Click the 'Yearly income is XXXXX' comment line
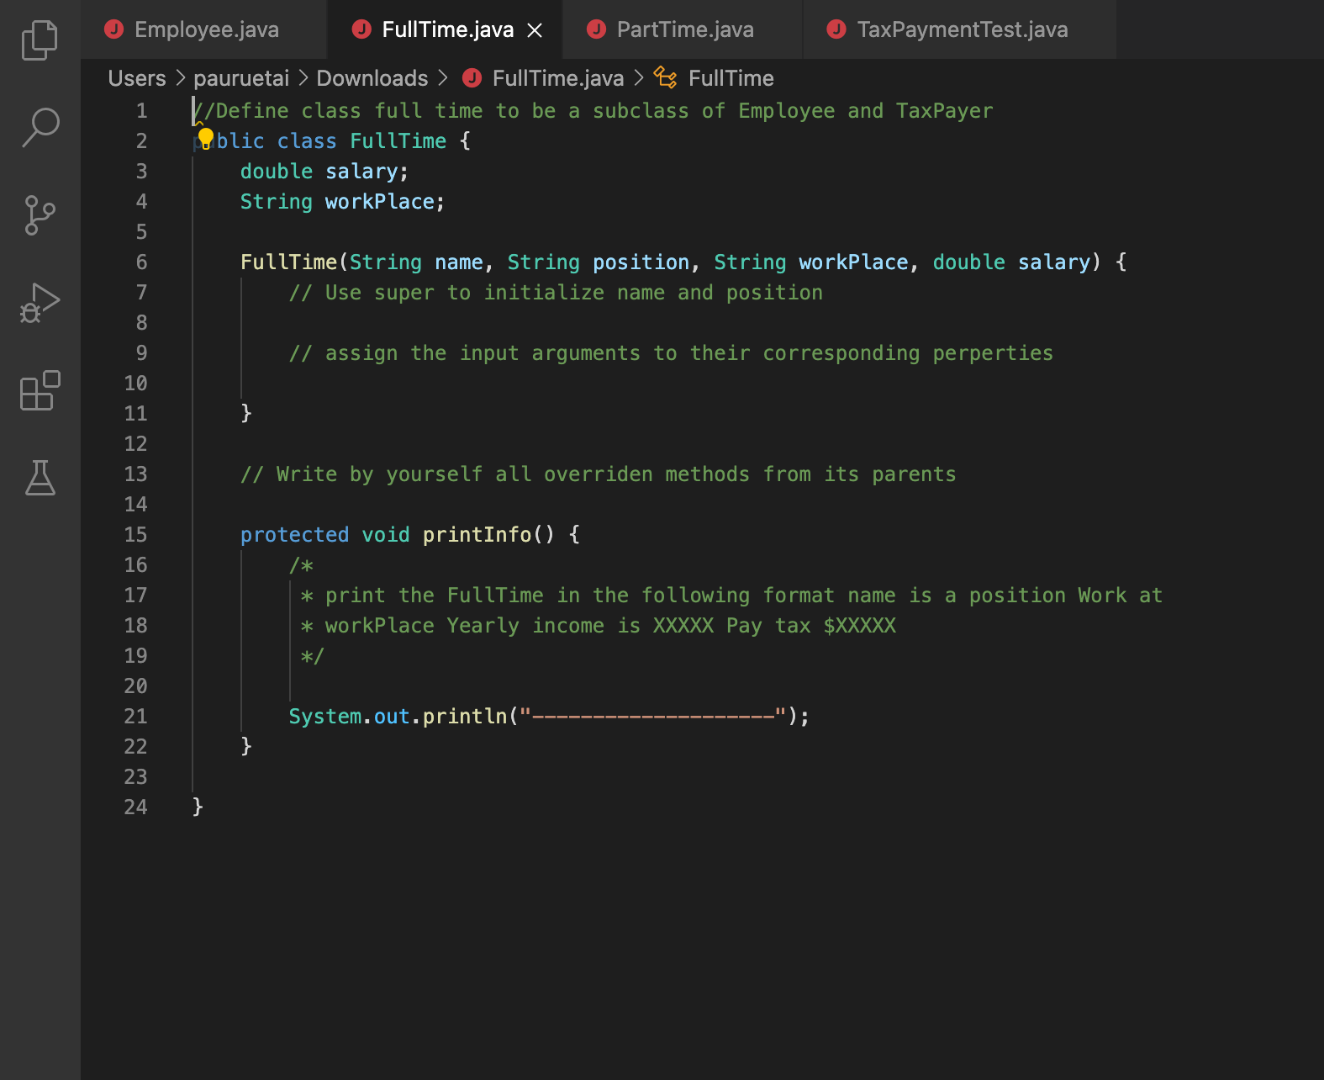Image resolution: width=1324 pixels, height=1080 pixels. (x=598, y=626)
